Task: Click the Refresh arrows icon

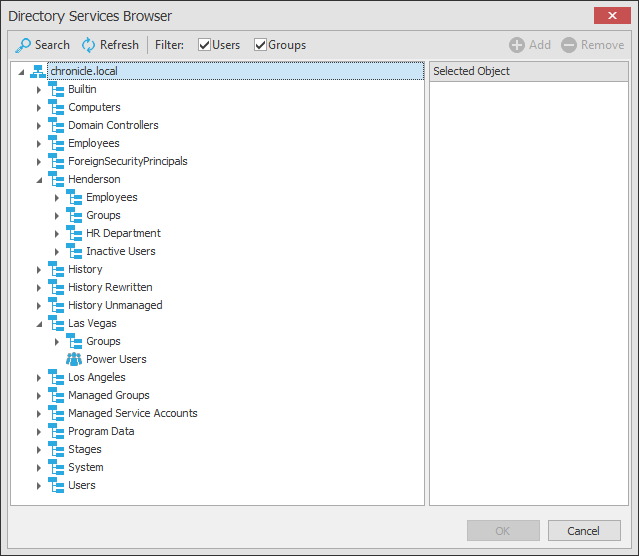Action: click(x=88, y=45)
